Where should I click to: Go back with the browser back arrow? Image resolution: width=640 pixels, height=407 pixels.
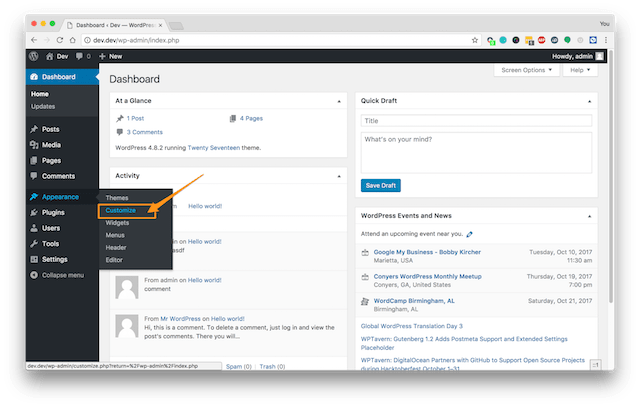click(x=34, y=40)
